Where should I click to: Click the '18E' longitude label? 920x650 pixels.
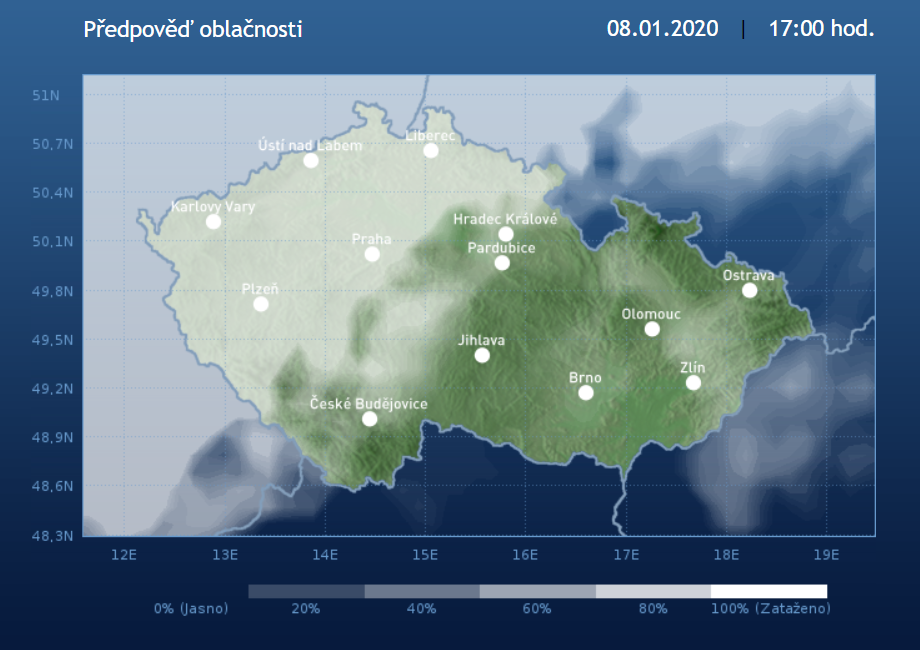[726, 554]
